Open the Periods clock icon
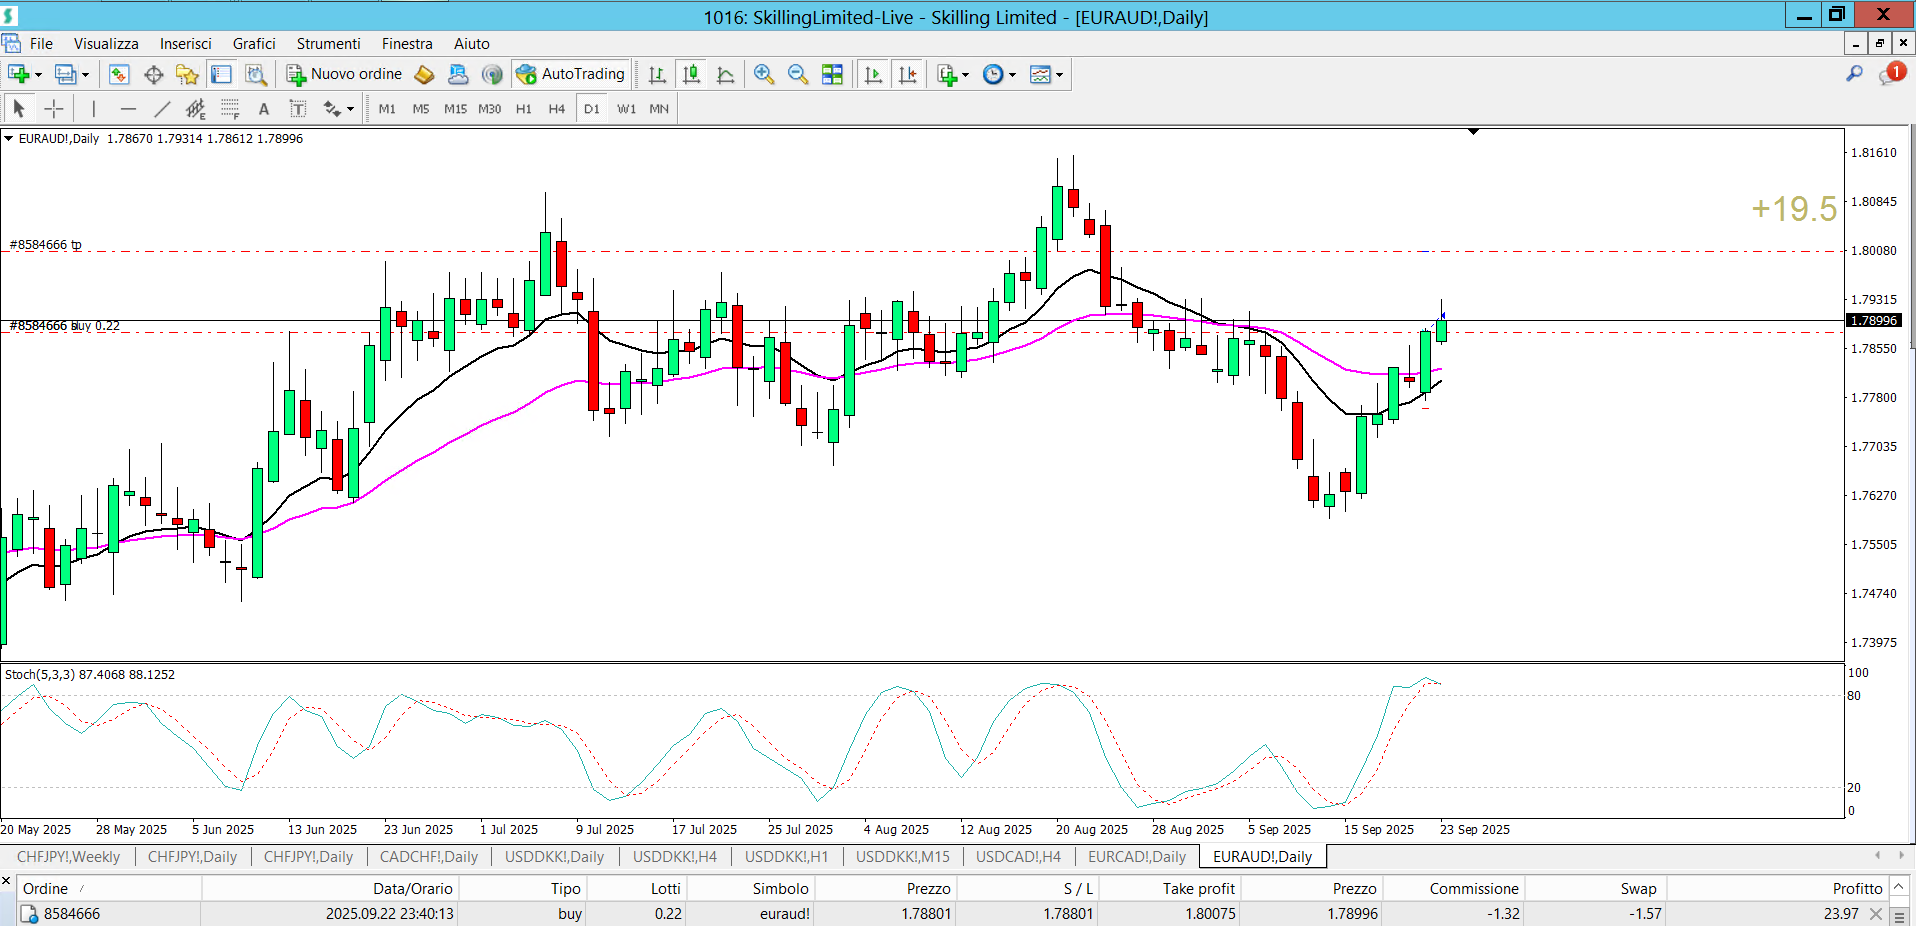Viewport: 1916px width, 926px height. (993, 74)
